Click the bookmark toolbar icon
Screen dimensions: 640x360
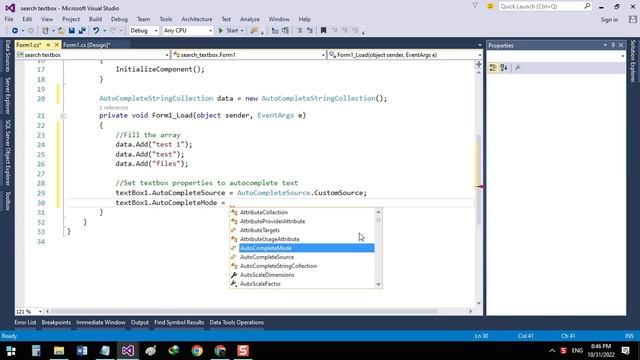click(x=323, y=31)
